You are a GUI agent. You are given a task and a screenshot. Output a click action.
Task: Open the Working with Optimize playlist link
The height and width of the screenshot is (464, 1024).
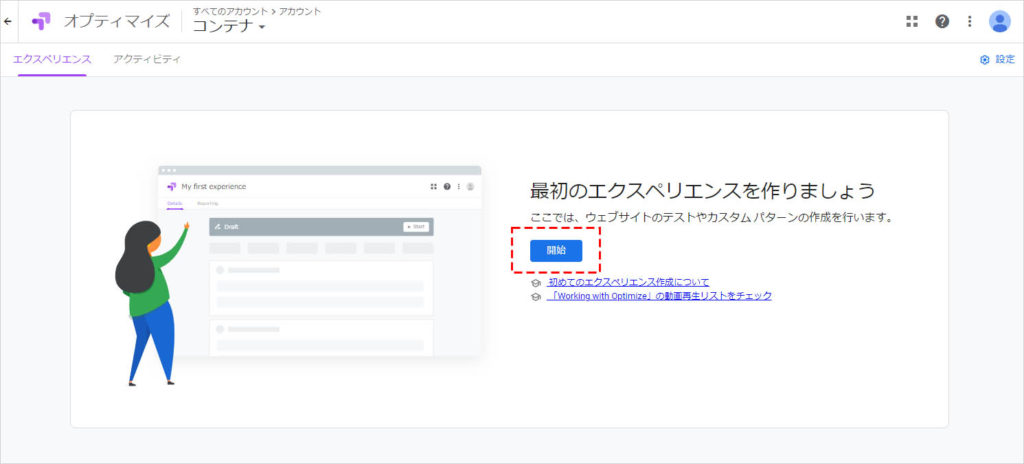tap(660, 296)
